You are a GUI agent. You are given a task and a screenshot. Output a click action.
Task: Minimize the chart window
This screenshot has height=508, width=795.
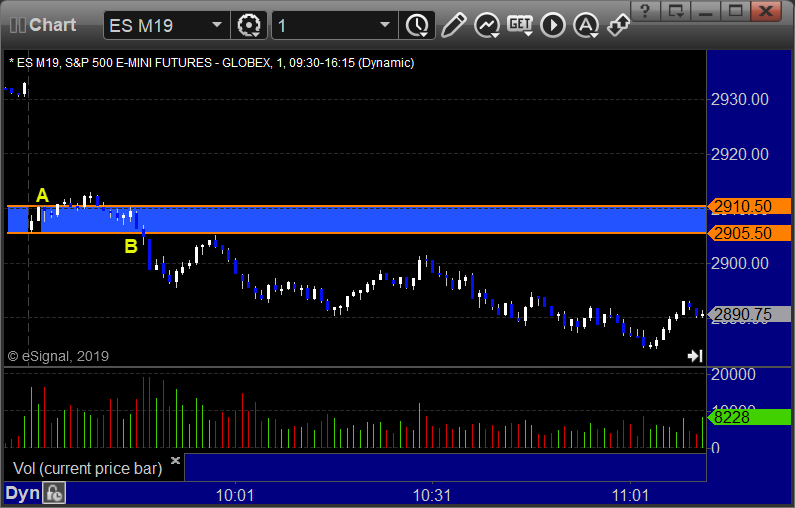pos(706,11)
